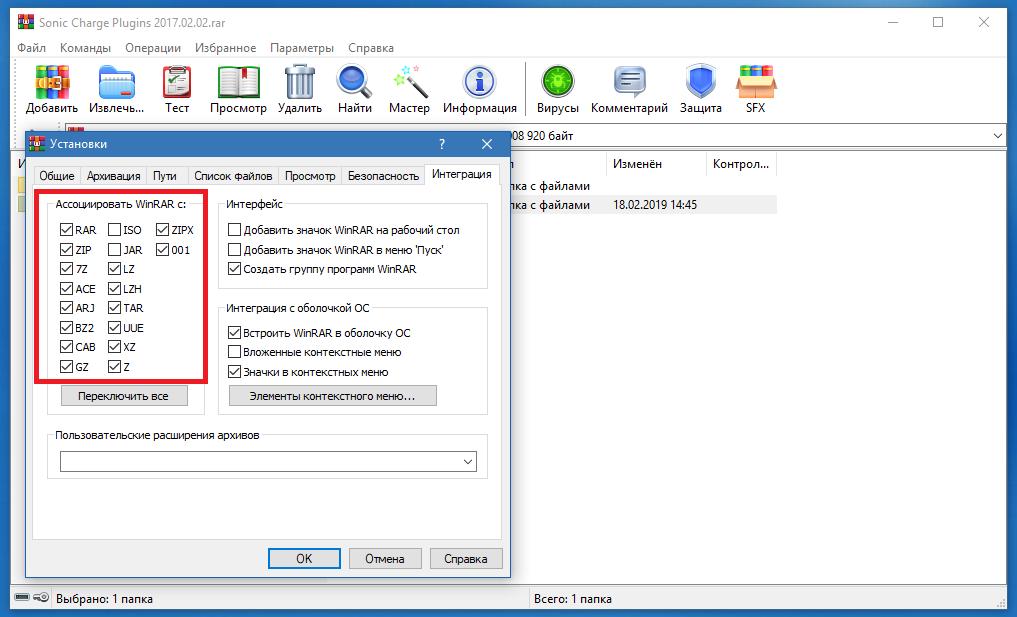Click the Отмена button
The width and height of the screenshot is (1017, 617).
[x=385, y=559]
